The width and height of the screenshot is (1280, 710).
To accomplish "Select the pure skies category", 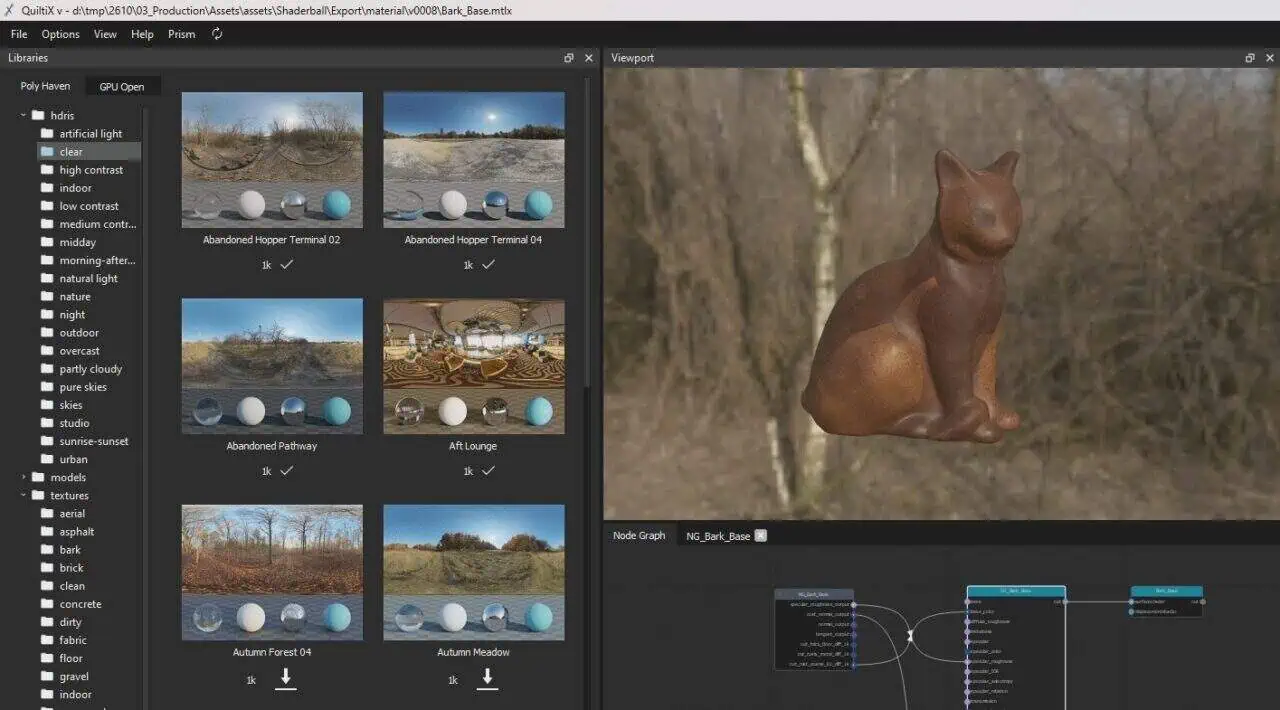I will tap(83, 387).
